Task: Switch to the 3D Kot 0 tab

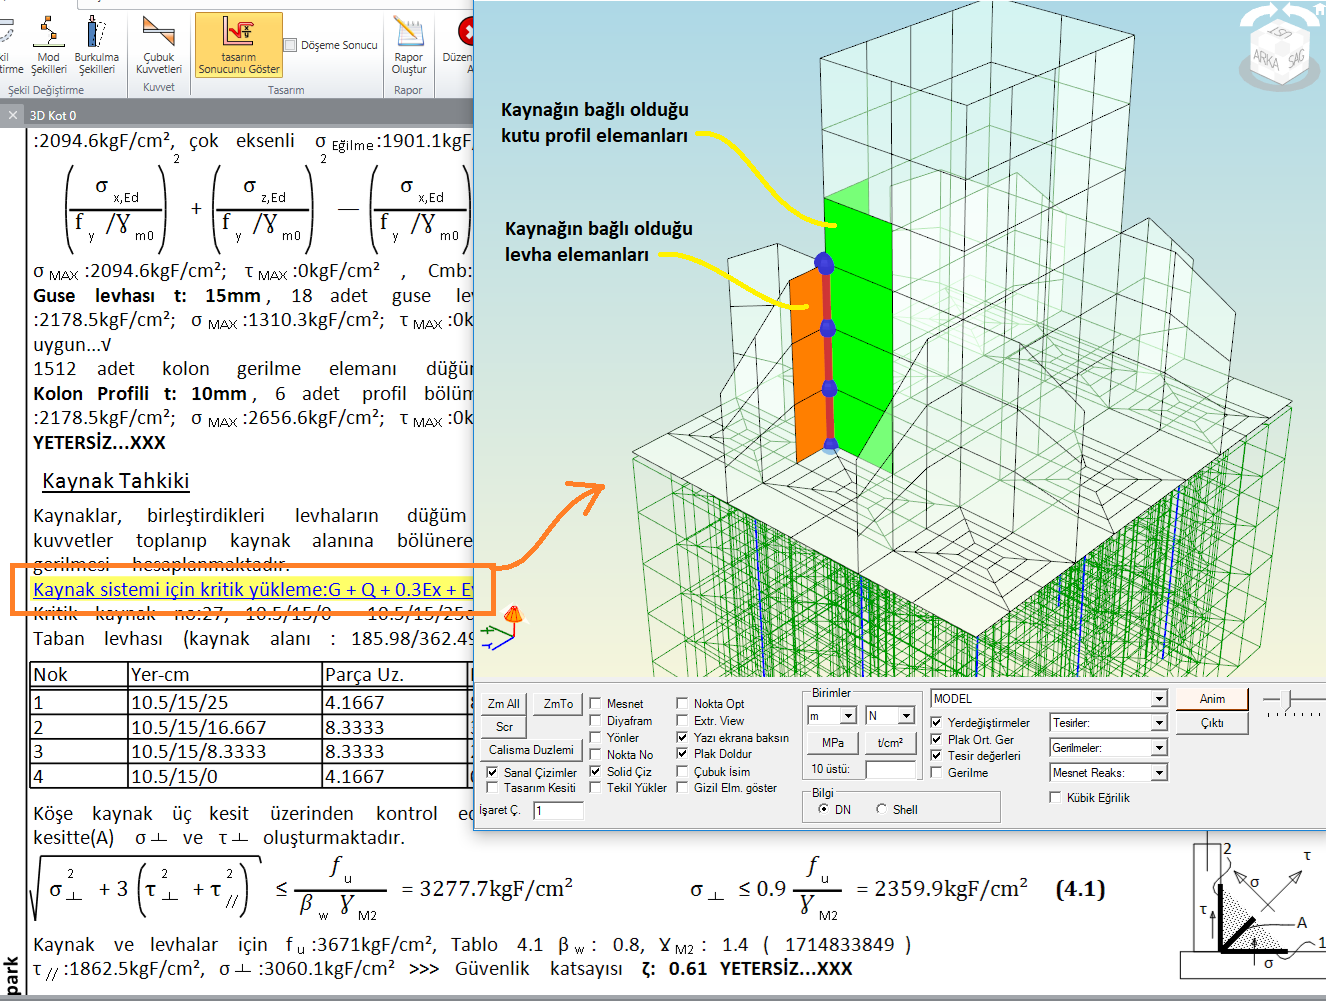Action: [53, 115]
